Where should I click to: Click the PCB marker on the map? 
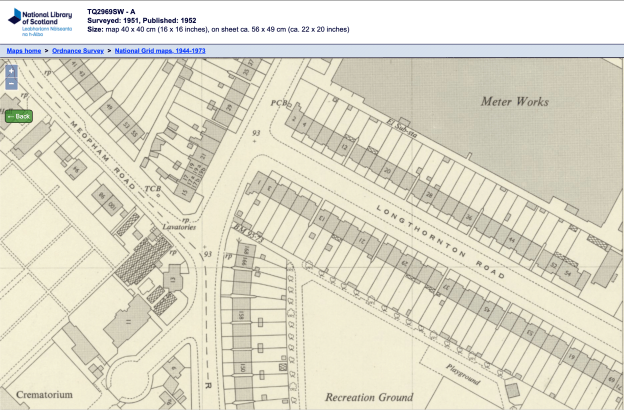coord(279,103)
